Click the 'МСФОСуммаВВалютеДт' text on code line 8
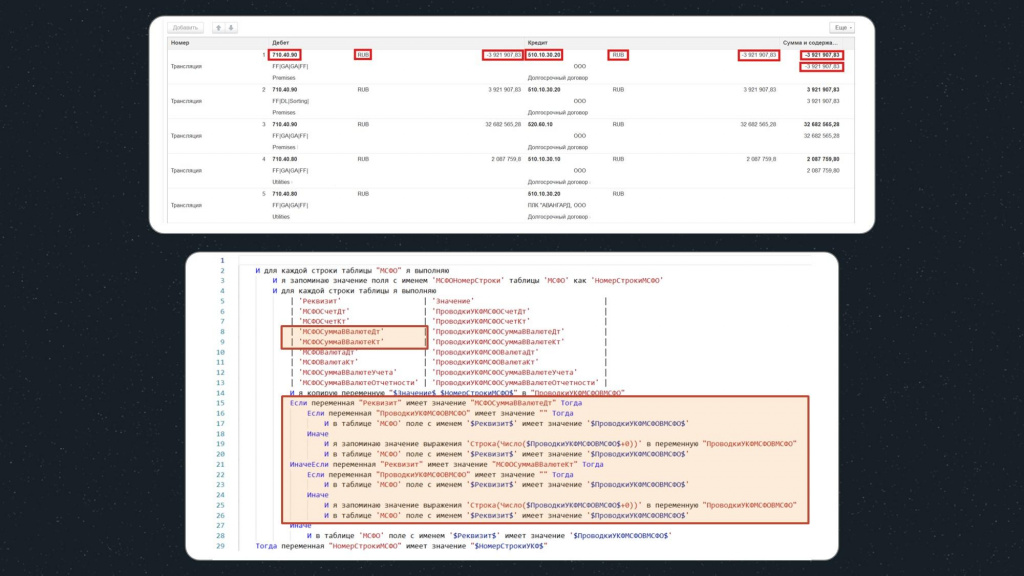 coord(341,332)
